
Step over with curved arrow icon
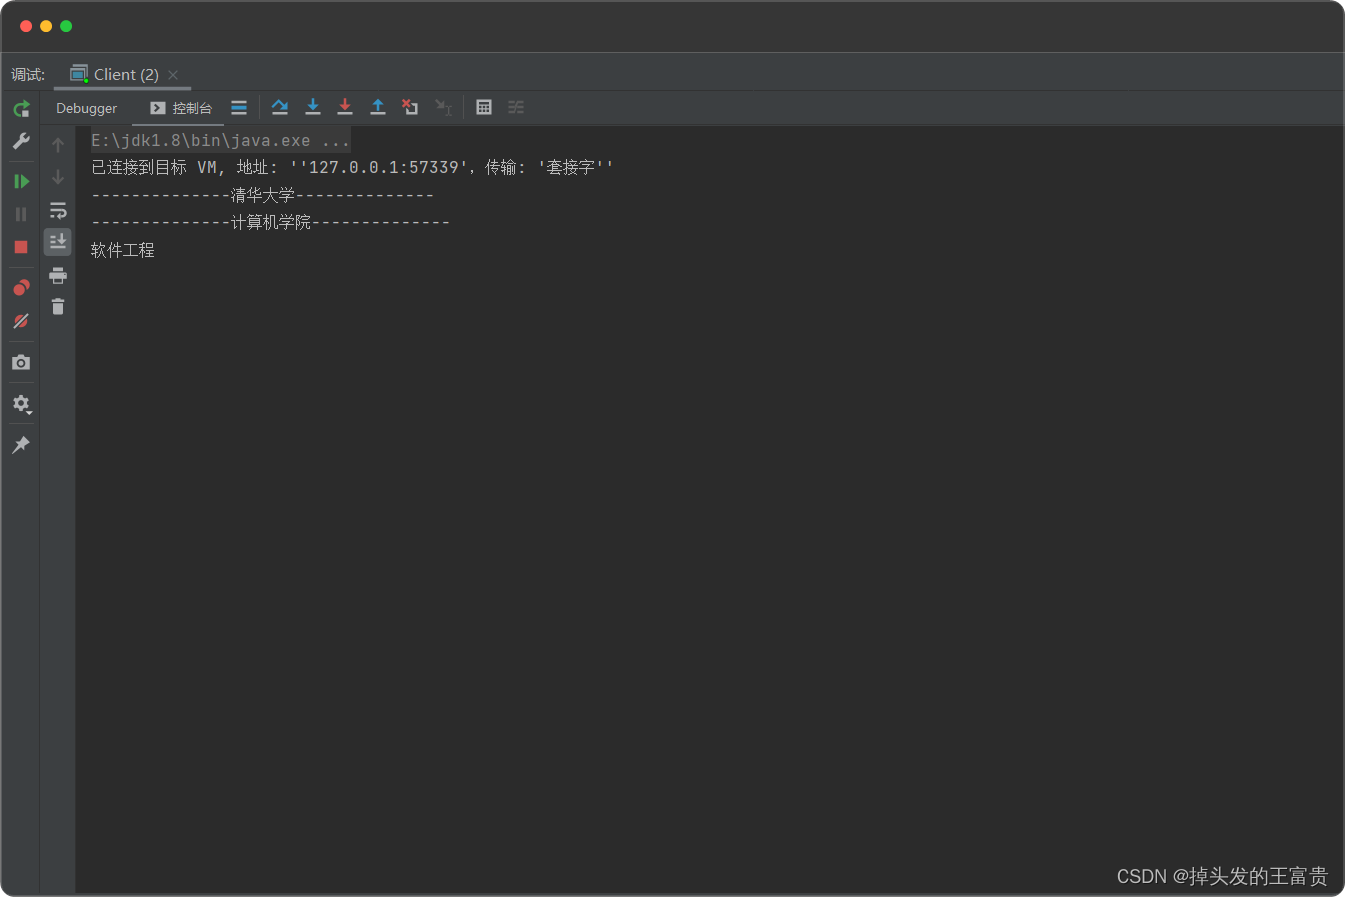tap(280, 107)
